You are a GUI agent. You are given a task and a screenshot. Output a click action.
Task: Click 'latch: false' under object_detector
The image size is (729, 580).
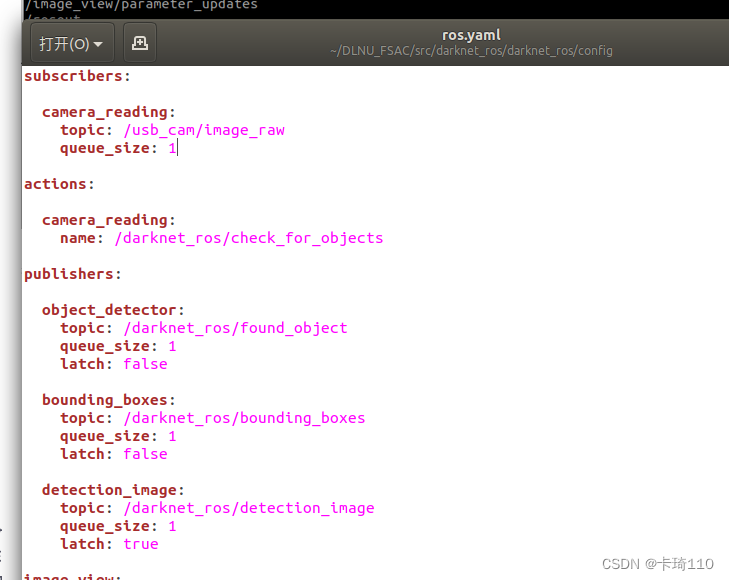(113, 364)
